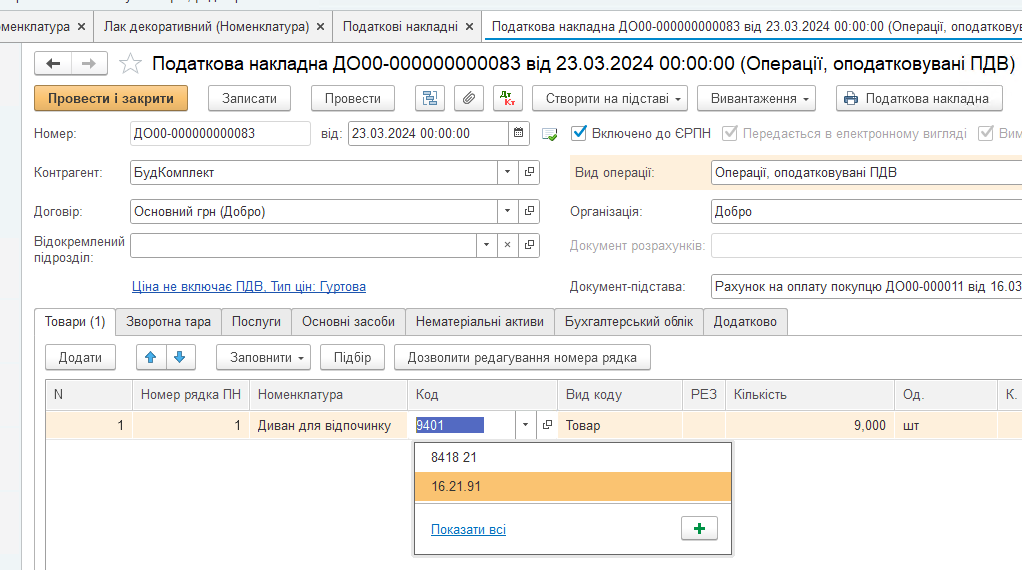
Task: Open Договір record via open icon
Action: (x=529, y=212)
